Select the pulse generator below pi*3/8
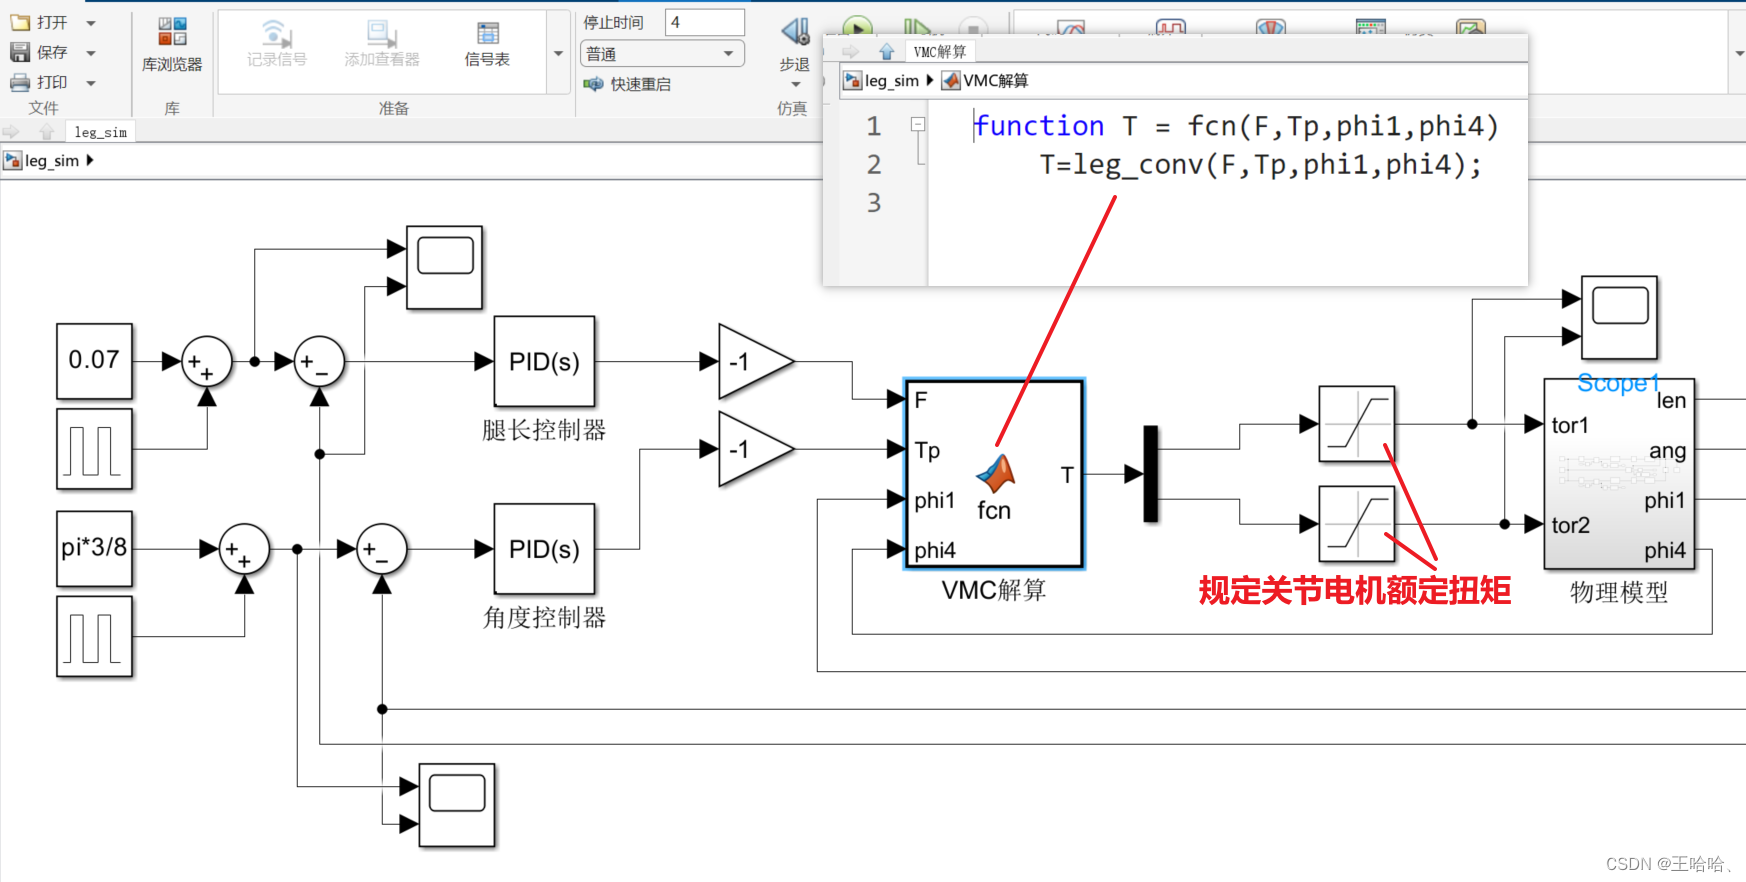 coord(94,637)
